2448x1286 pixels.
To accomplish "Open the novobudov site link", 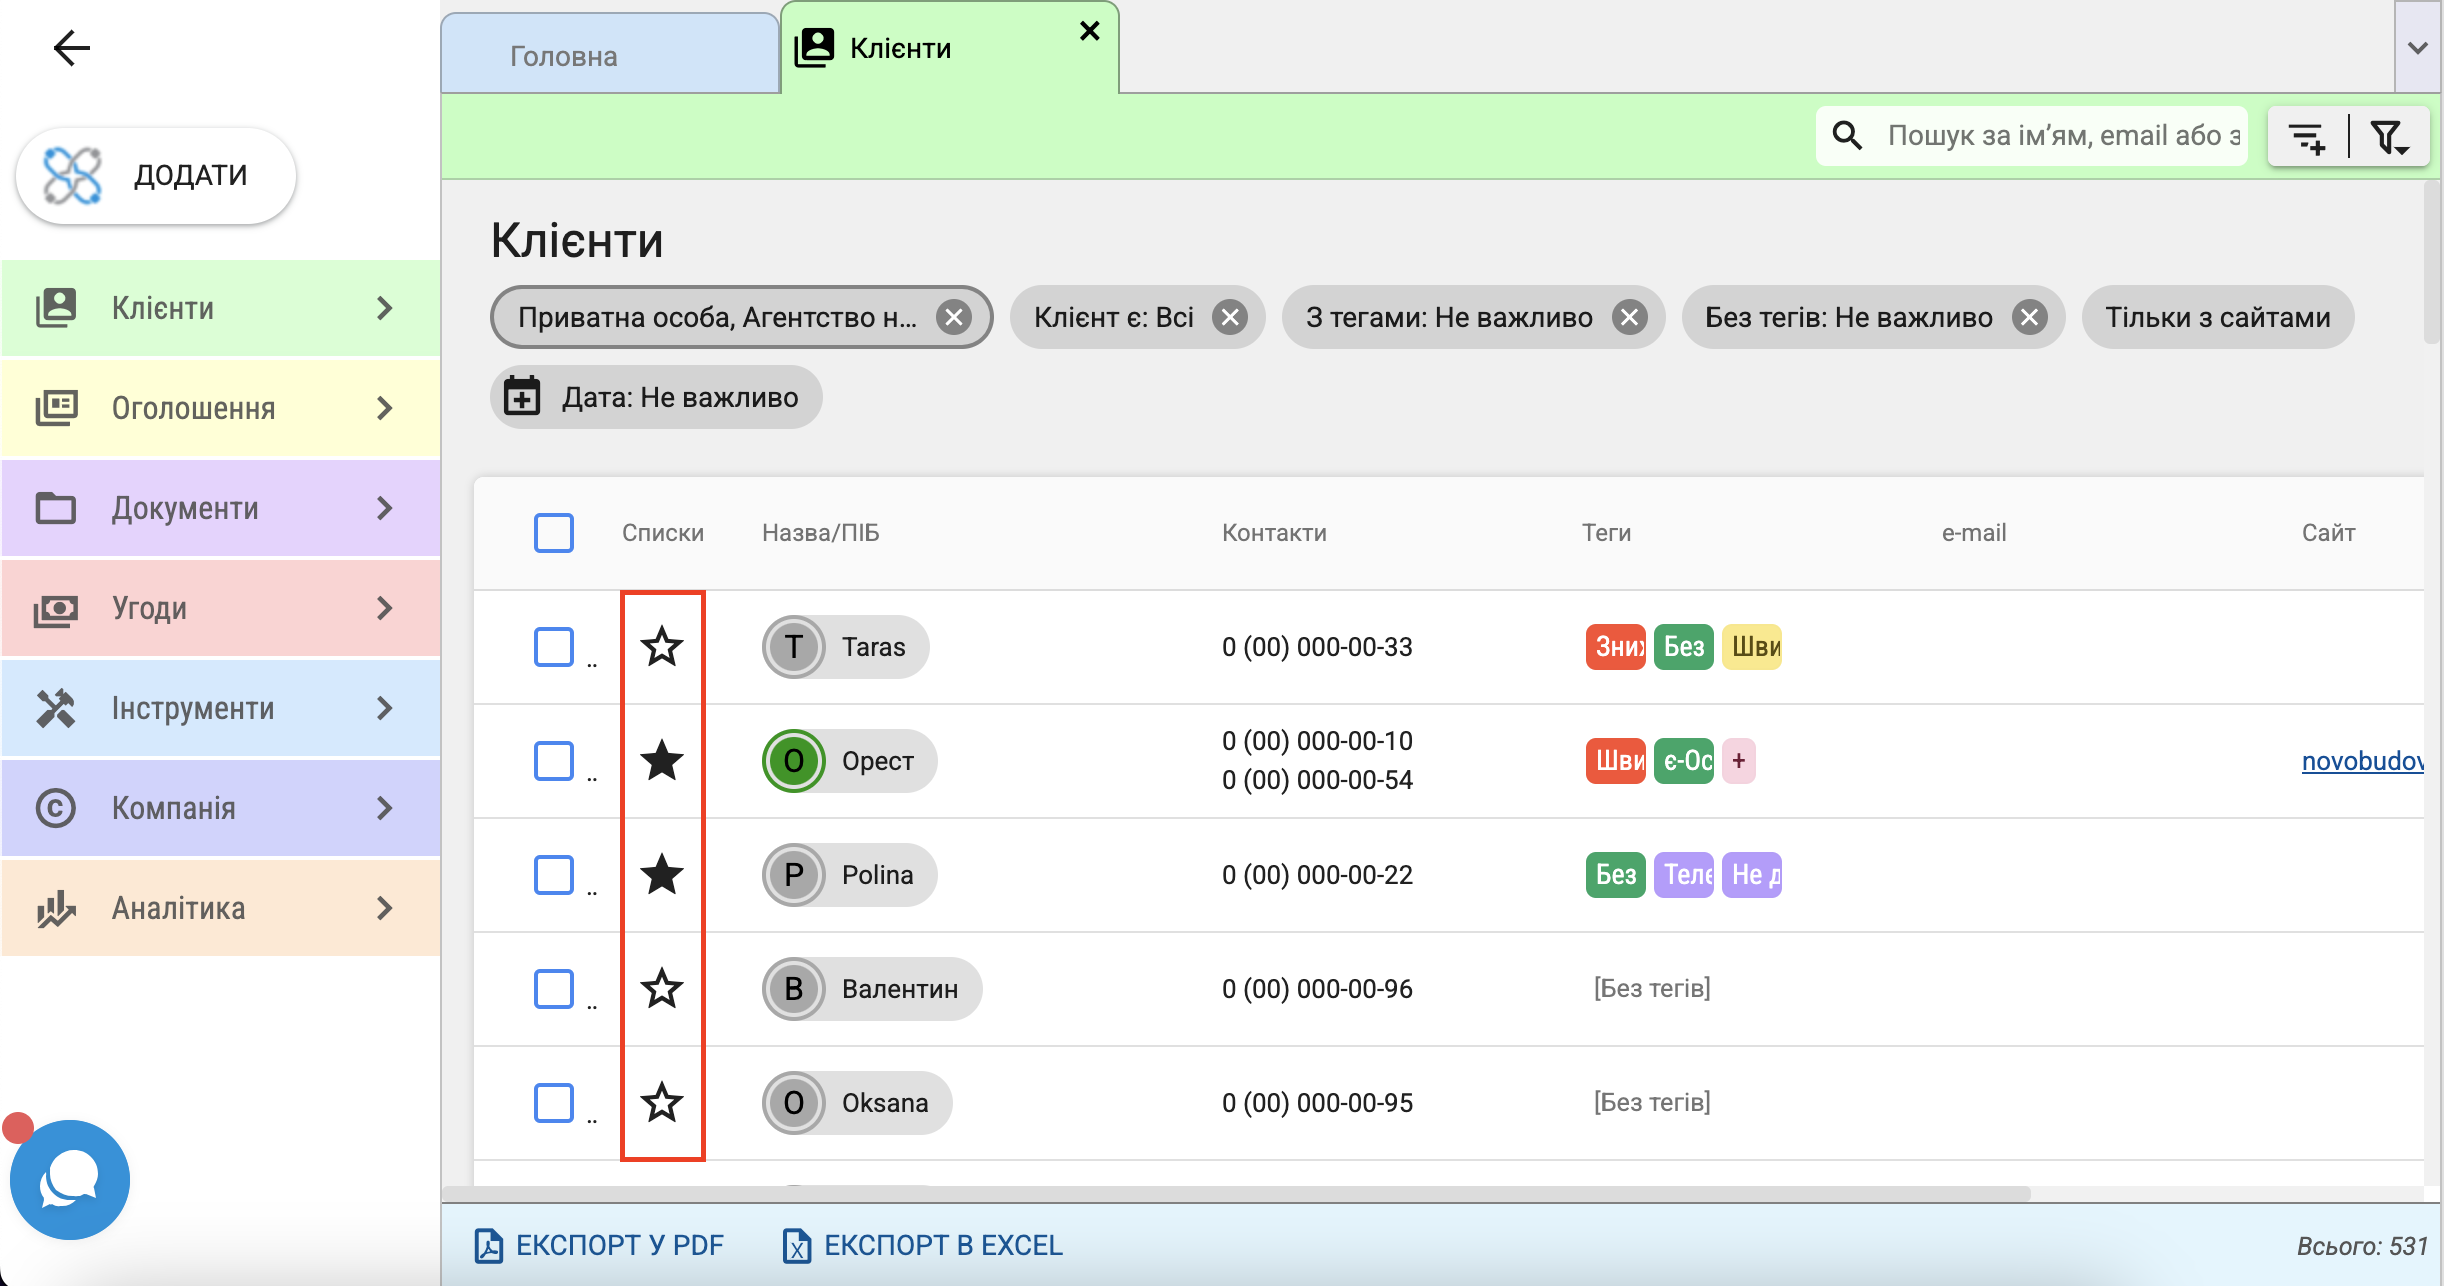I will coord(2362,761).
